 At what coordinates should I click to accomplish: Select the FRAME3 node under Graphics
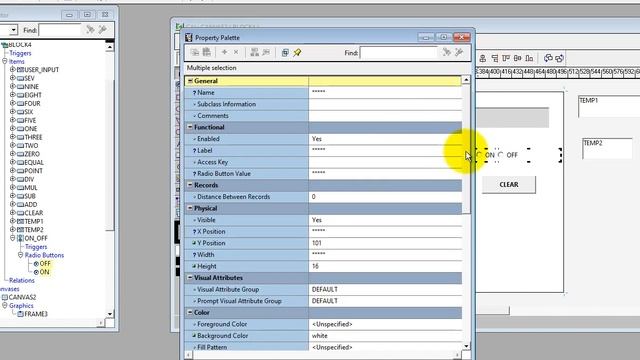tap(36, 314)
